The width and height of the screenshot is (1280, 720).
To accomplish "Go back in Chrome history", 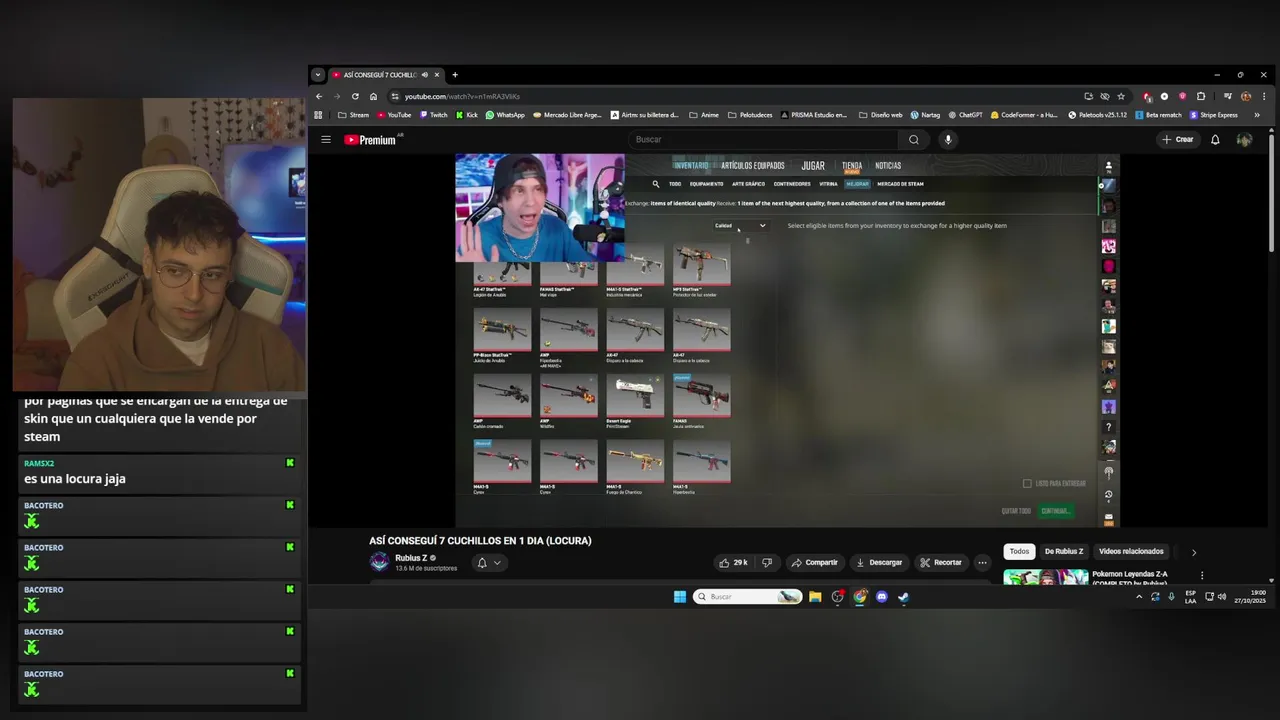I will pyautogui.click(x=319, y=97).
